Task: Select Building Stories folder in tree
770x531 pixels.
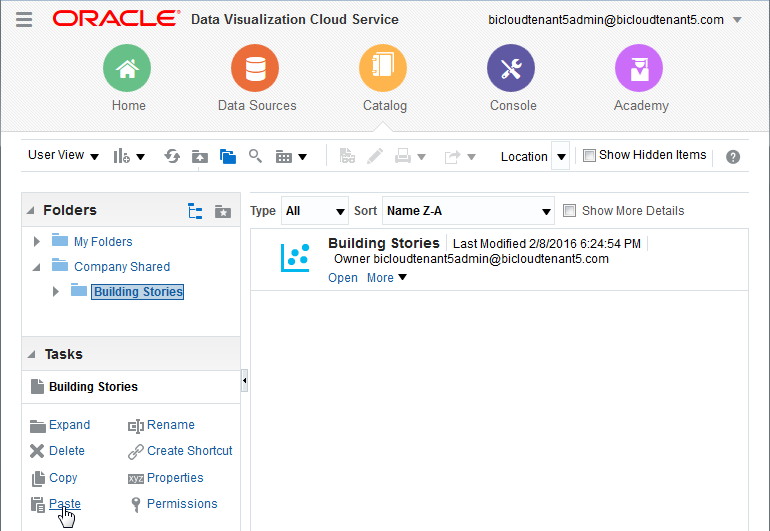Action: (x=138, y=291)
